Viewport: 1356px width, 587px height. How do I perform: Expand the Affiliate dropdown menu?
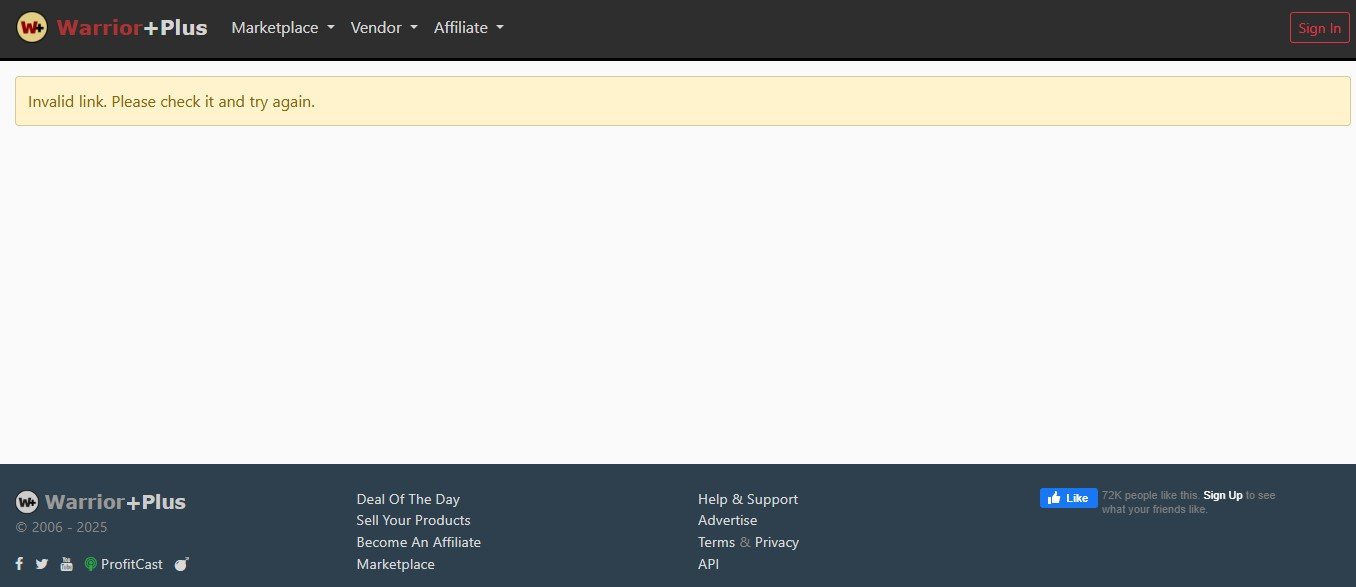[468, 28]
